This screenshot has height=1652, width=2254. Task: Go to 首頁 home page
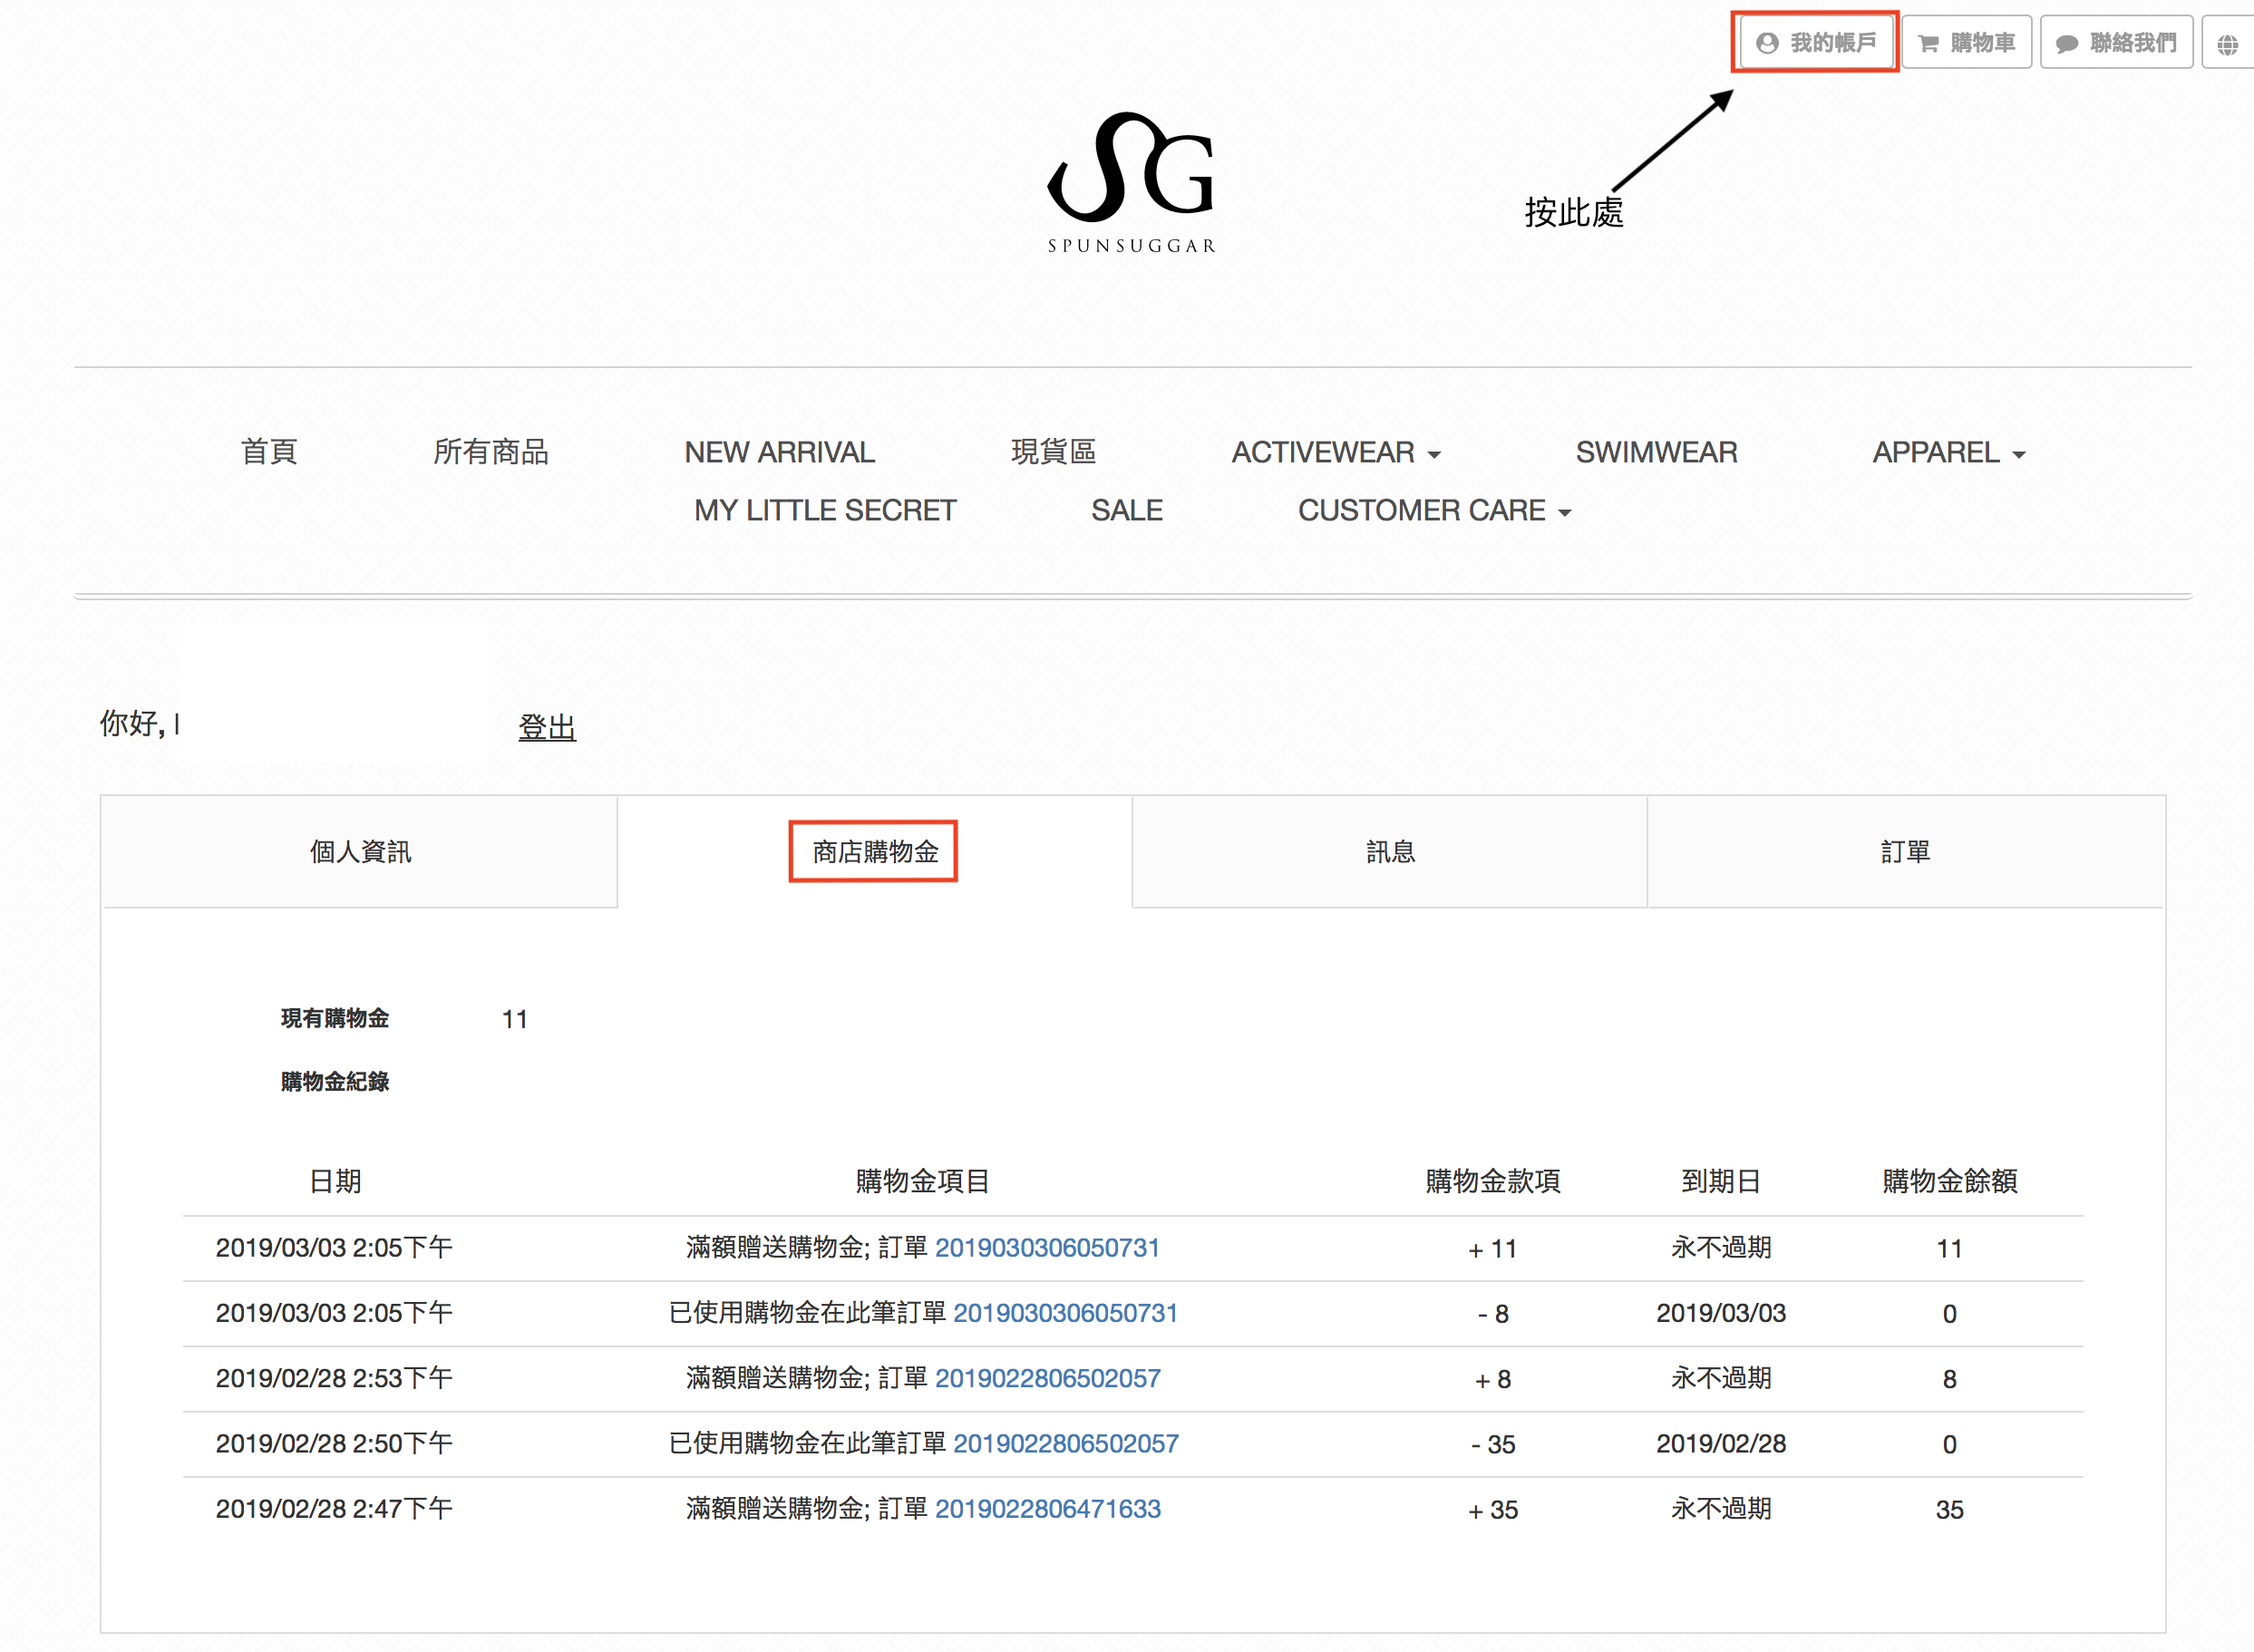click(x=269, y=452)
